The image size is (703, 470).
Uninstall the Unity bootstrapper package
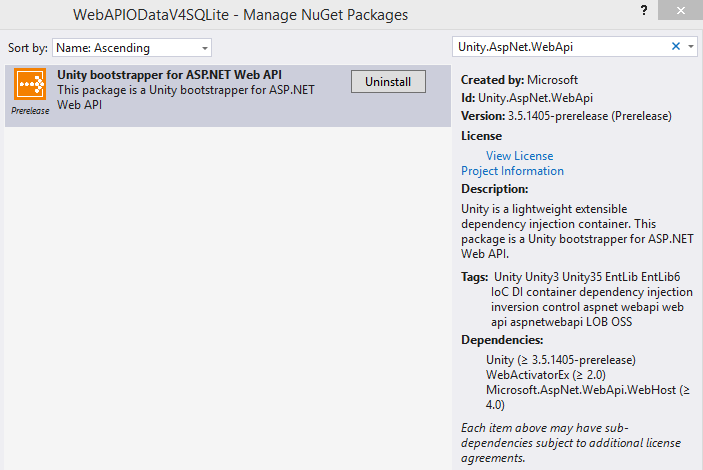[388, 82]
